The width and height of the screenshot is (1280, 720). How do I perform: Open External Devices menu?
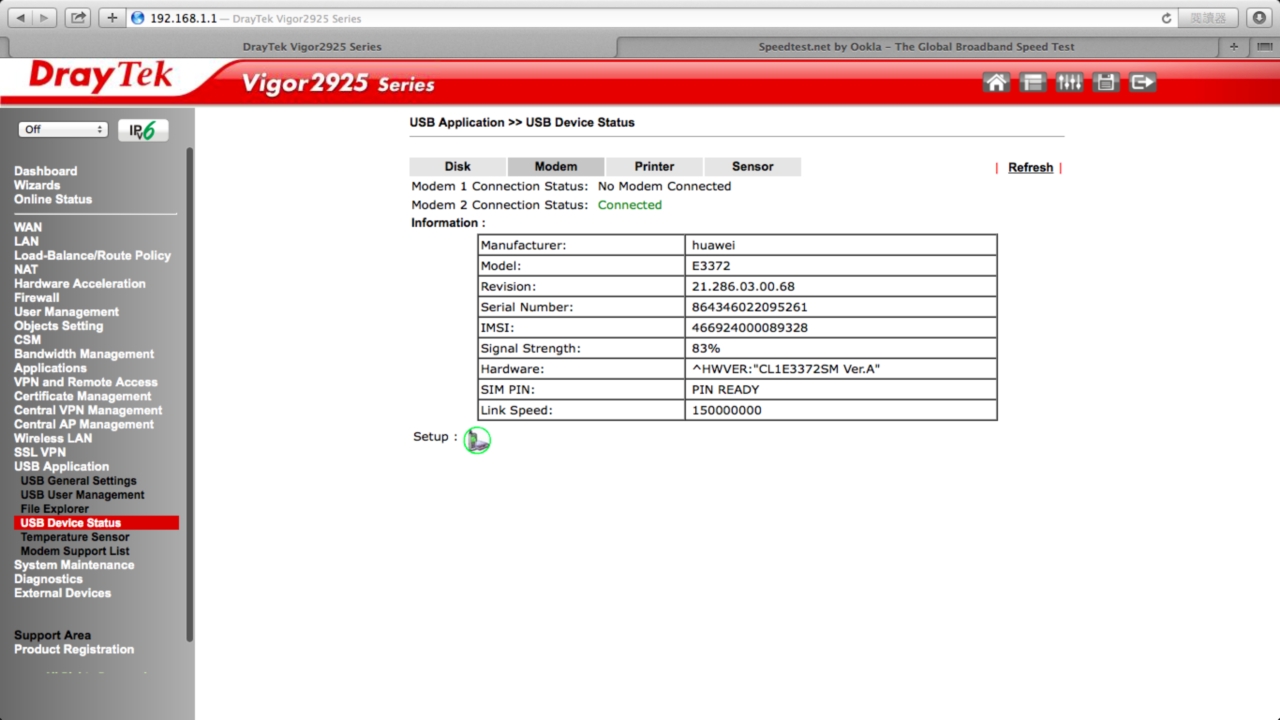click(x=62, y=592)
